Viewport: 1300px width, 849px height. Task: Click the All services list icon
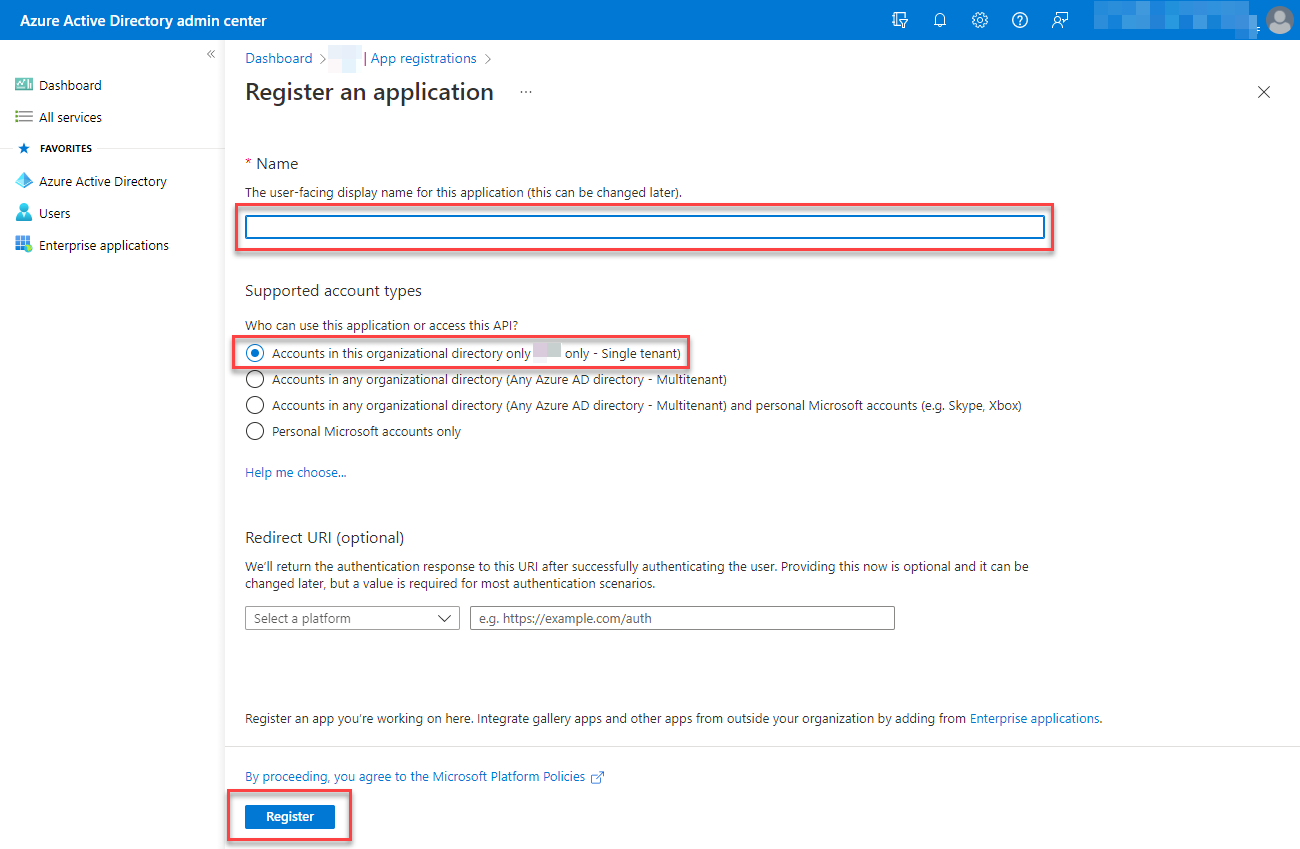tap(24, 117)
